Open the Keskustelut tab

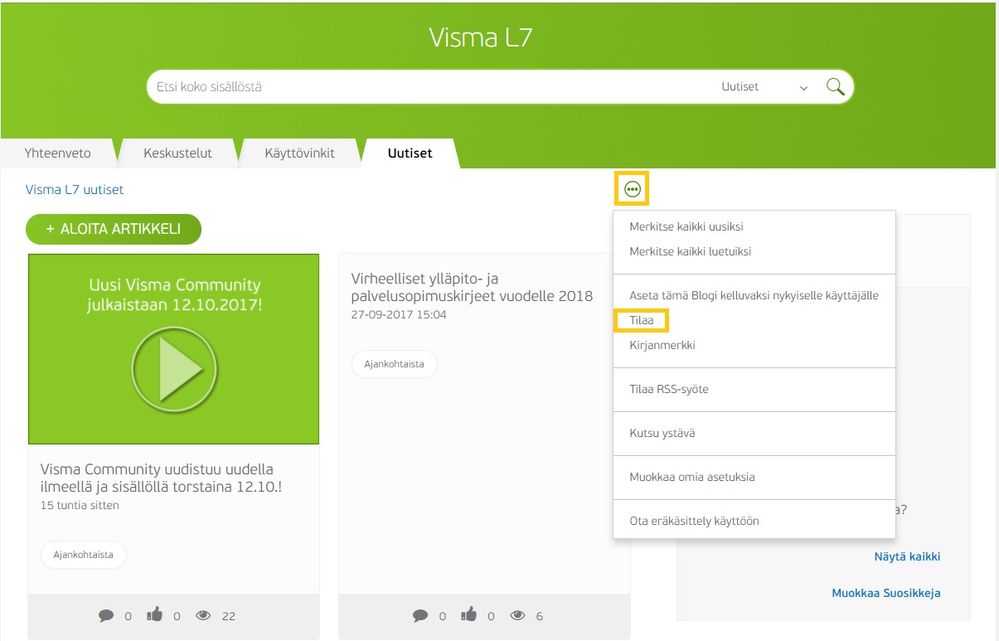click(178, 153)
